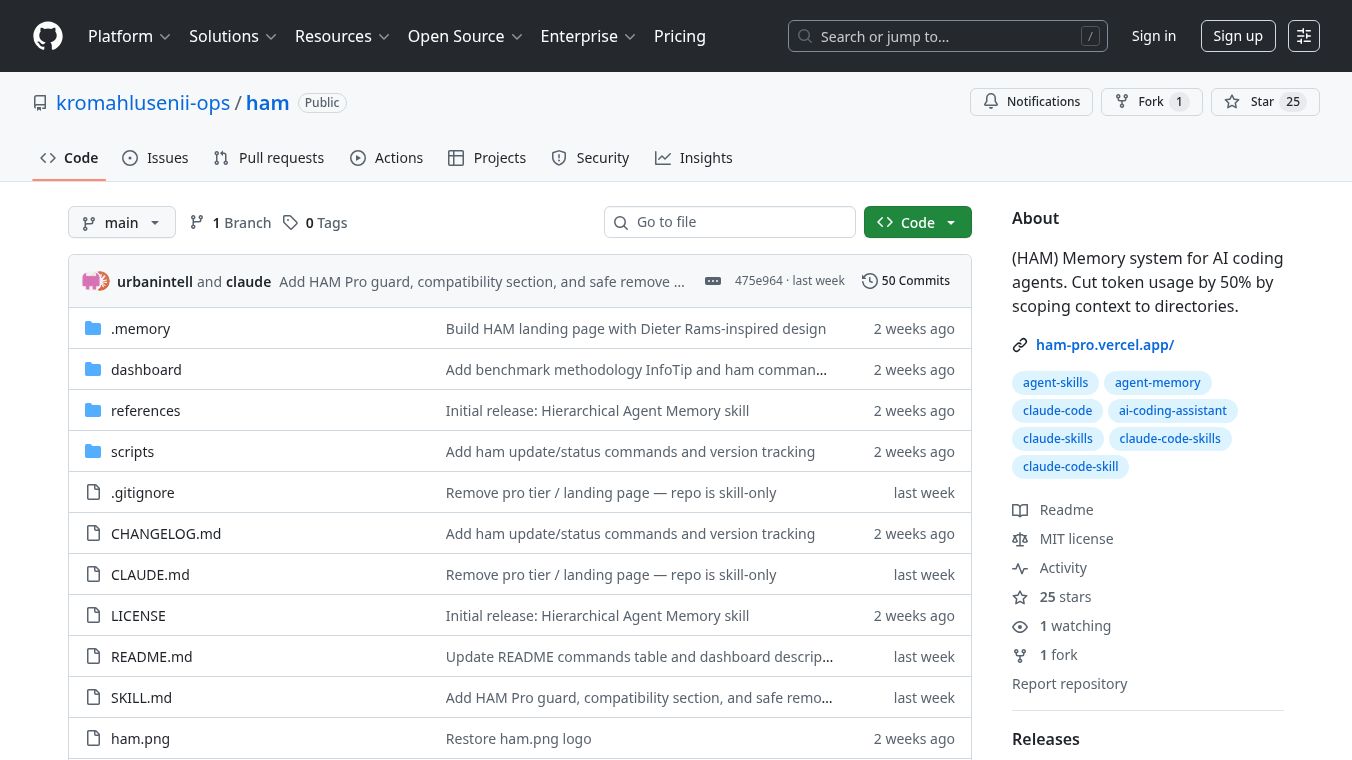1352x760 pixels.
Task: Open the Pull requests tab
Action: pyautogui.click(x=269, y=158)
